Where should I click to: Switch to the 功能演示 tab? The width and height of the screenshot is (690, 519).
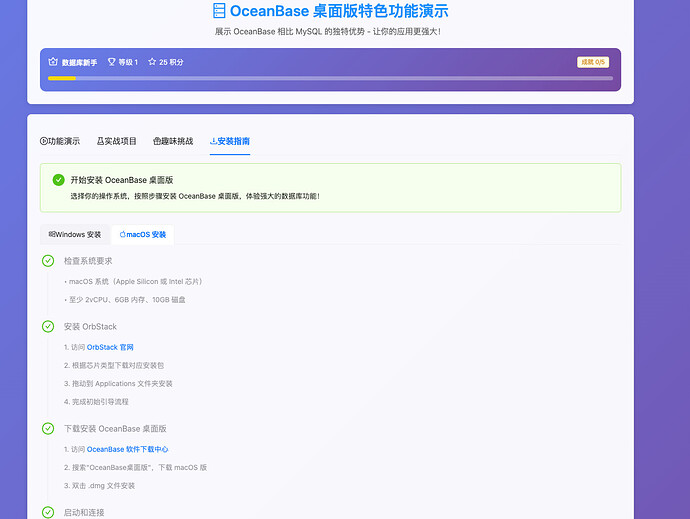click(60, 141)
